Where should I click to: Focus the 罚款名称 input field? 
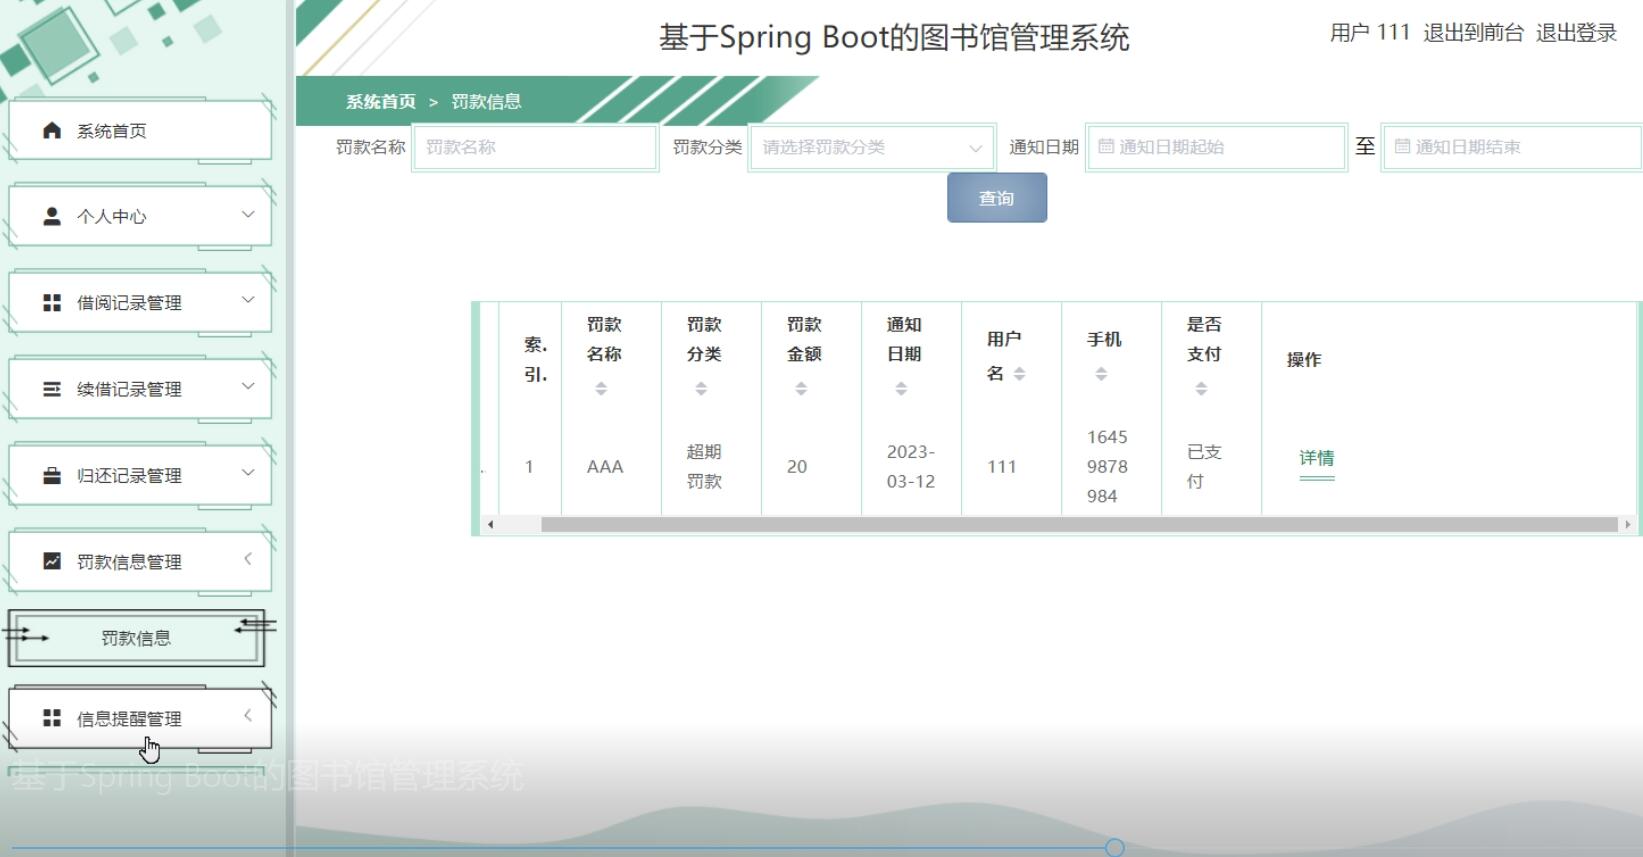pyautogui.click(x=535, y=147)
